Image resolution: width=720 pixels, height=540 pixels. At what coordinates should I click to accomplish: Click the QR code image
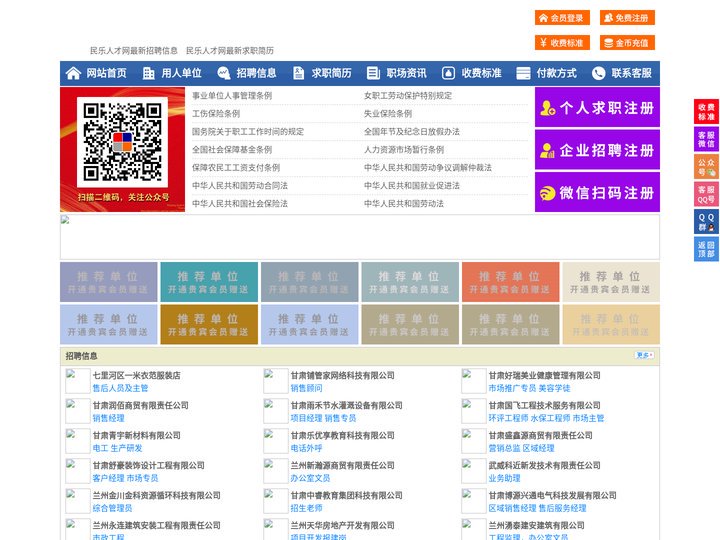(122, 142)
